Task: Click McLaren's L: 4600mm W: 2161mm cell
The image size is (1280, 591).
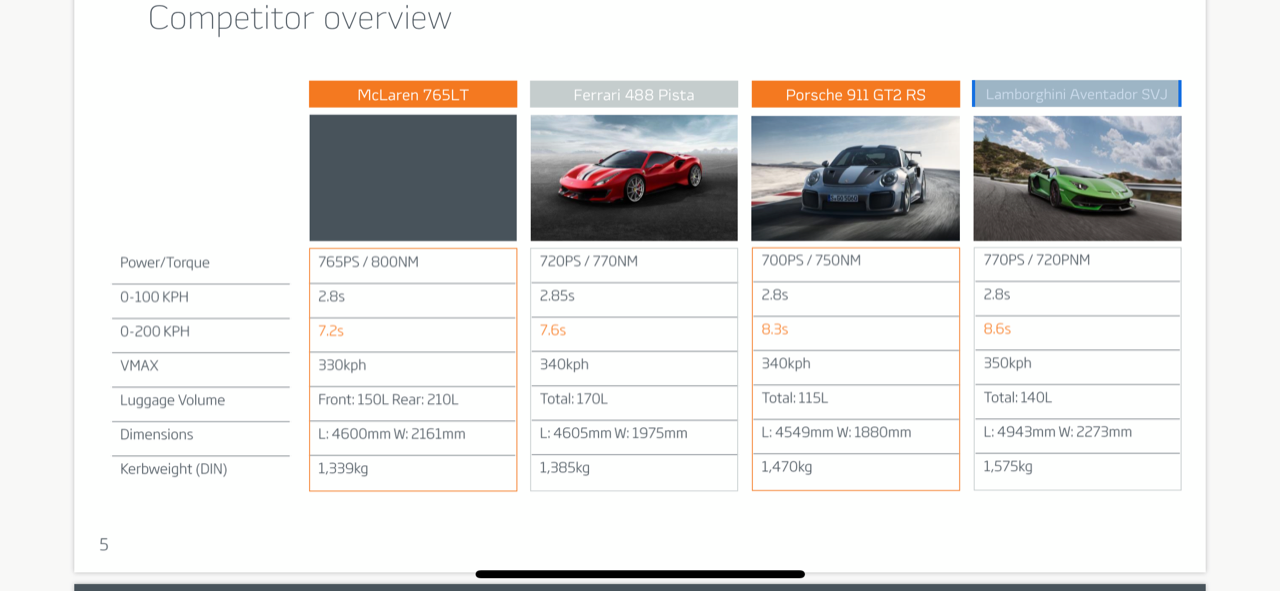Action: [392, 434]
